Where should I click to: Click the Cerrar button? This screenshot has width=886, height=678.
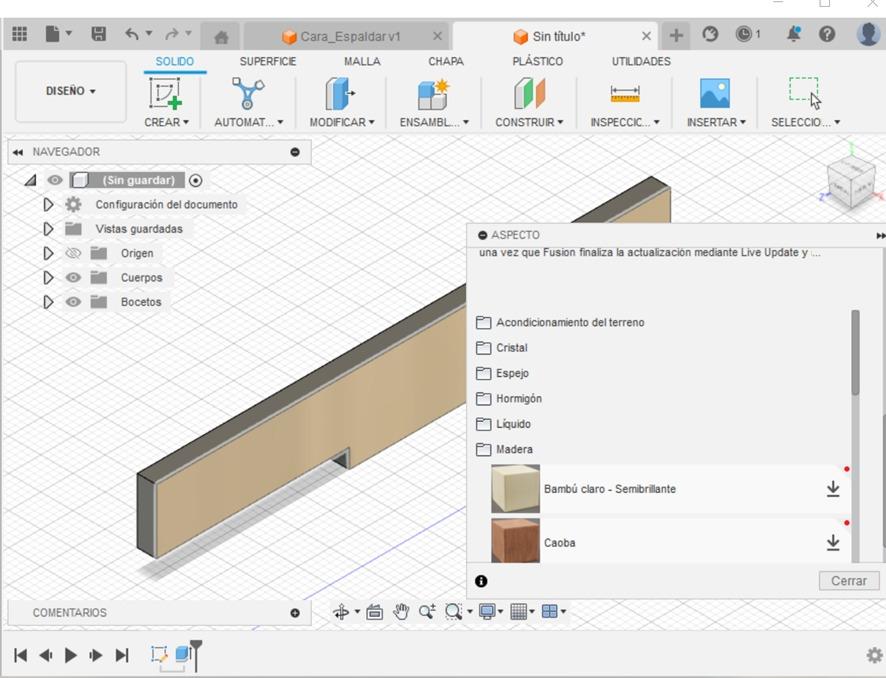pyautogui.click(x=849, y=581)
